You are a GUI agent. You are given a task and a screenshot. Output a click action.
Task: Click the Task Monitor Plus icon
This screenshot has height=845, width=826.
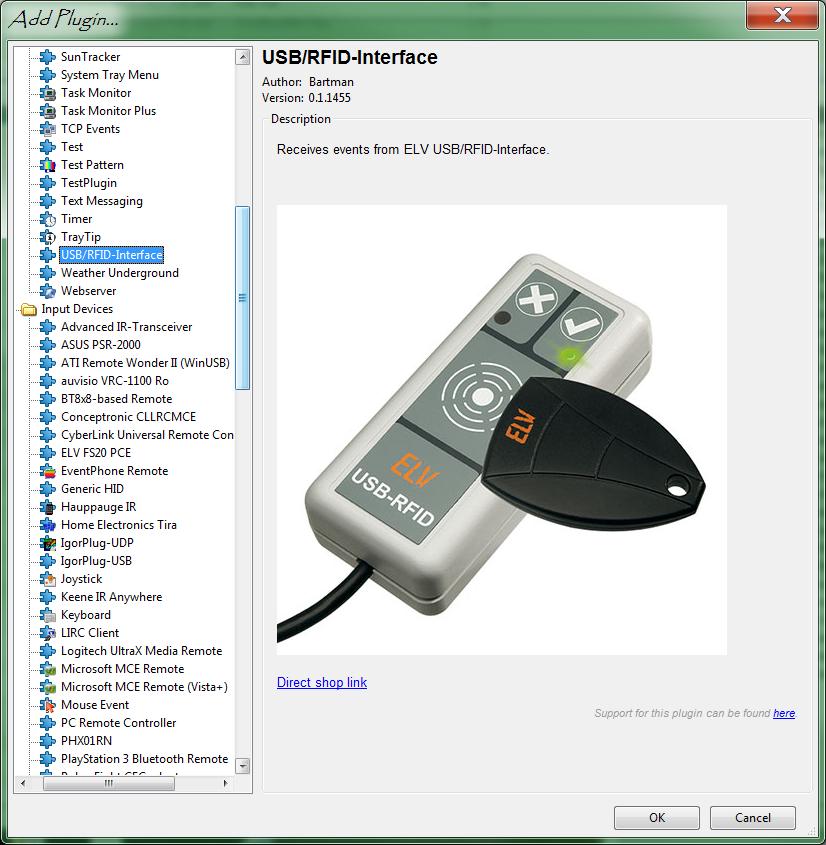(48, 110)
